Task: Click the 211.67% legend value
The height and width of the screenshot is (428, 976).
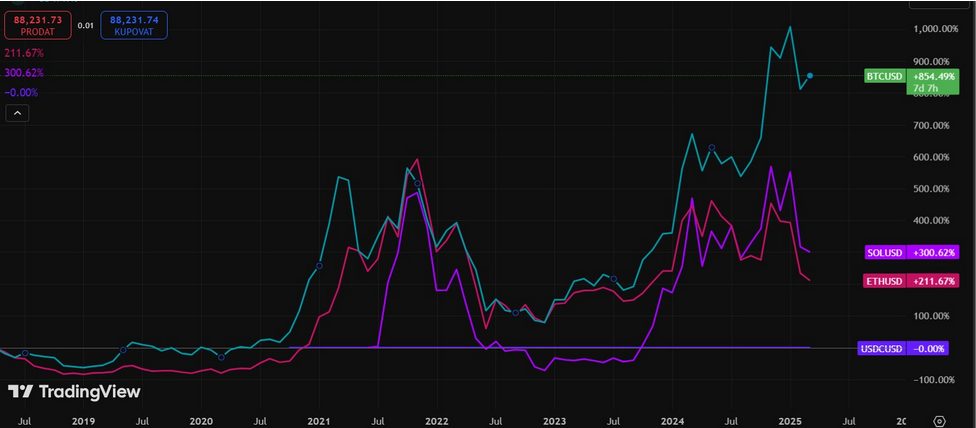Action: click(24, 54)
